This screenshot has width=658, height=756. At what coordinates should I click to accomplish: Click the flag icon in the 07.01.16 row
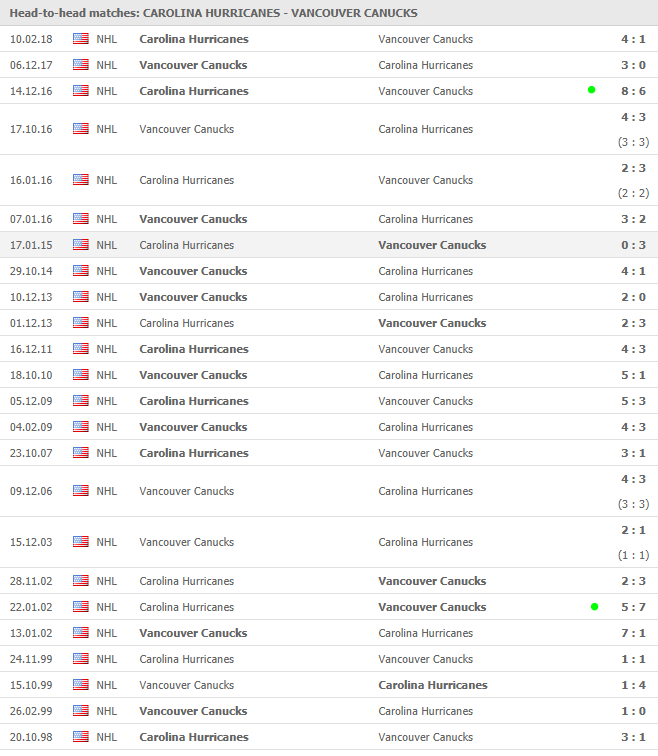click(81, 219)
